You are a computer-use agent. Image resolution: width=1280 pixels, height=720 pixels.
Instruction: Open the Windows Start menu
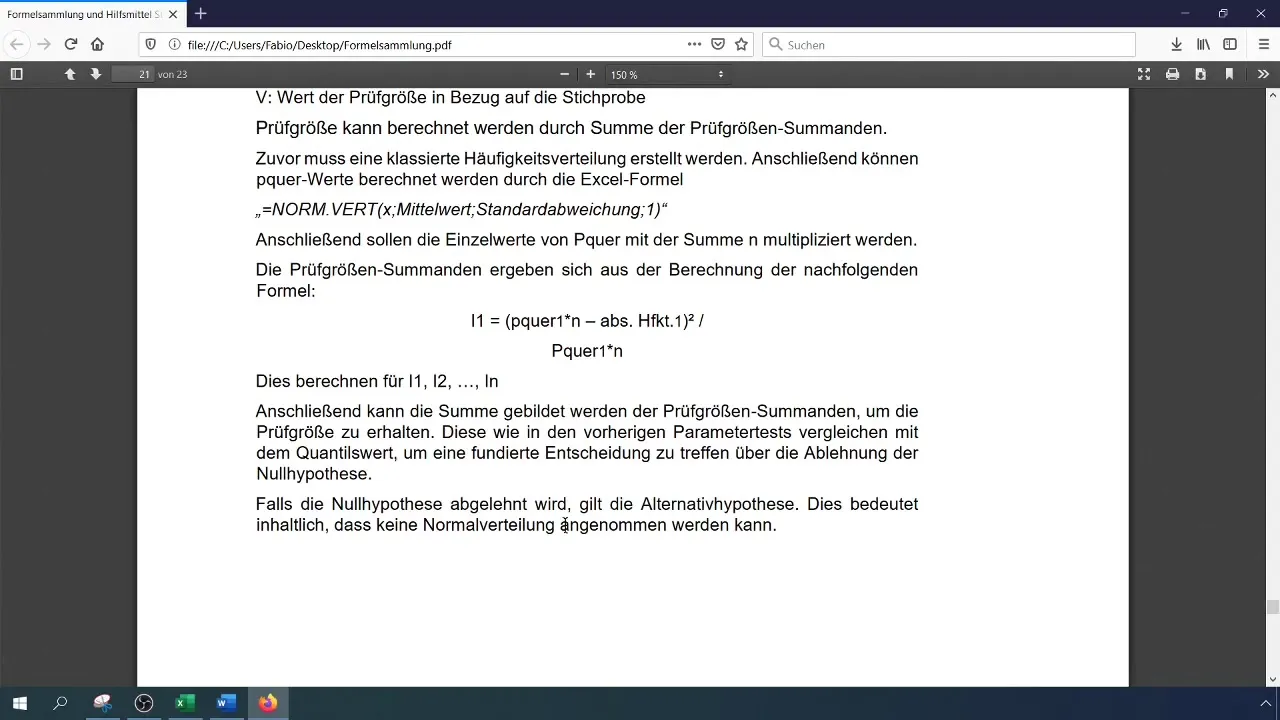click(x=20, y=703)
